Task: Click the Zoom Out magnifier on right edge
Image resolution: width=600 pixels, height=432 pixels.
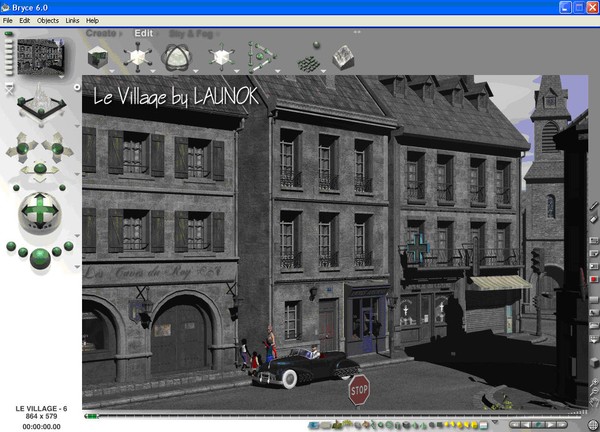Action: 593,391
